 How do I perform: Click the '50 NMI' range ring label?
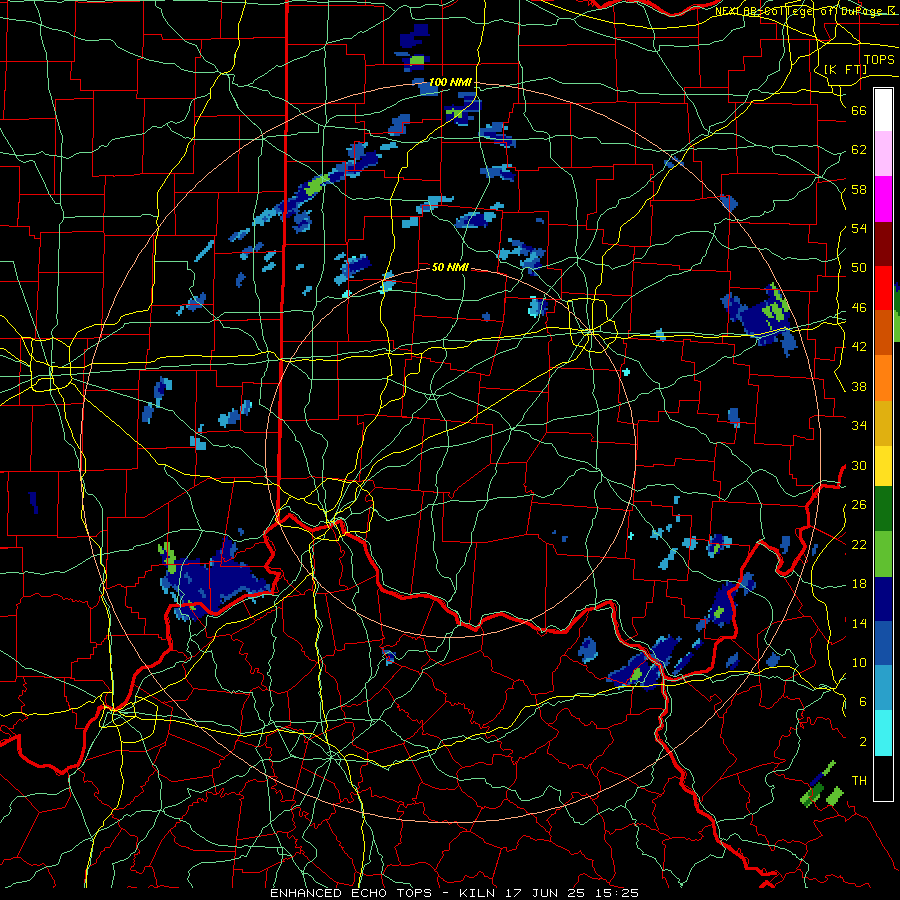[450, 267]
